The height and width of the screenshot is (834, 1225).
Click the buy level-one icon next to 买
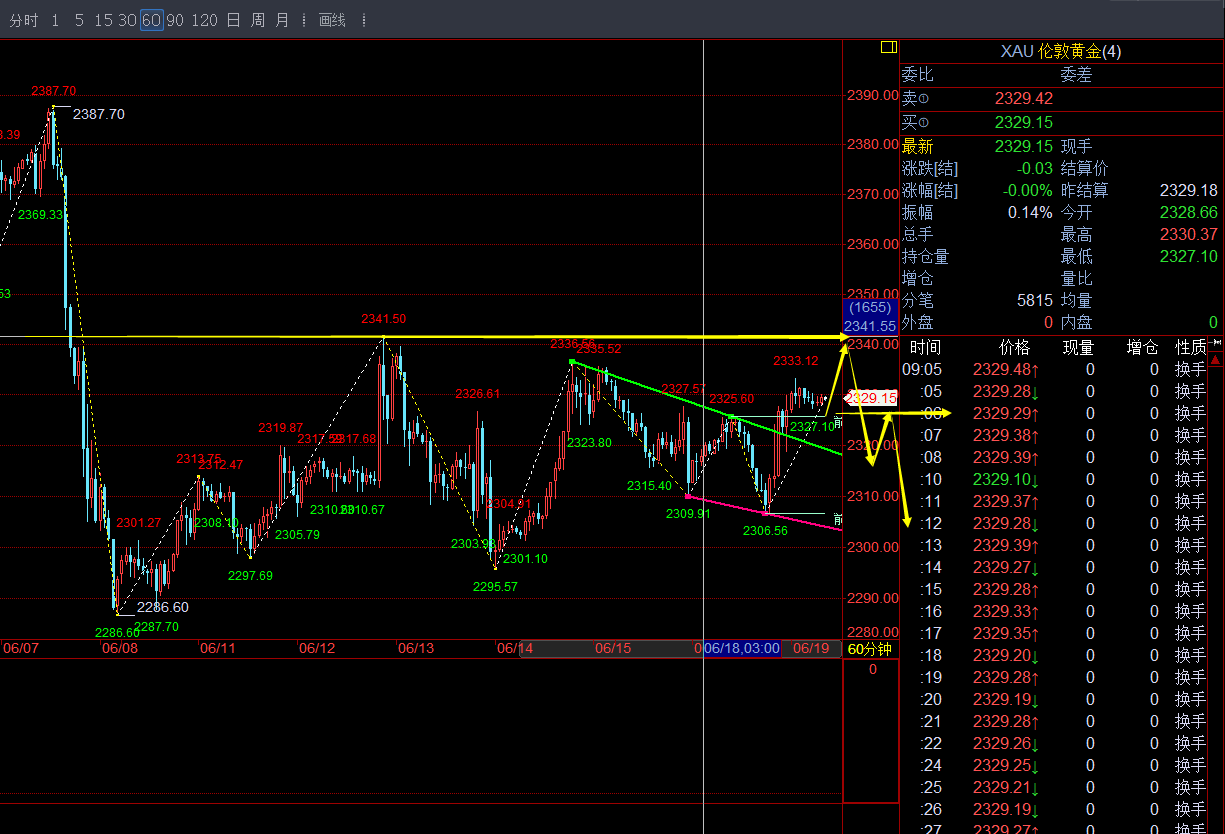click(x=923, y=122)
